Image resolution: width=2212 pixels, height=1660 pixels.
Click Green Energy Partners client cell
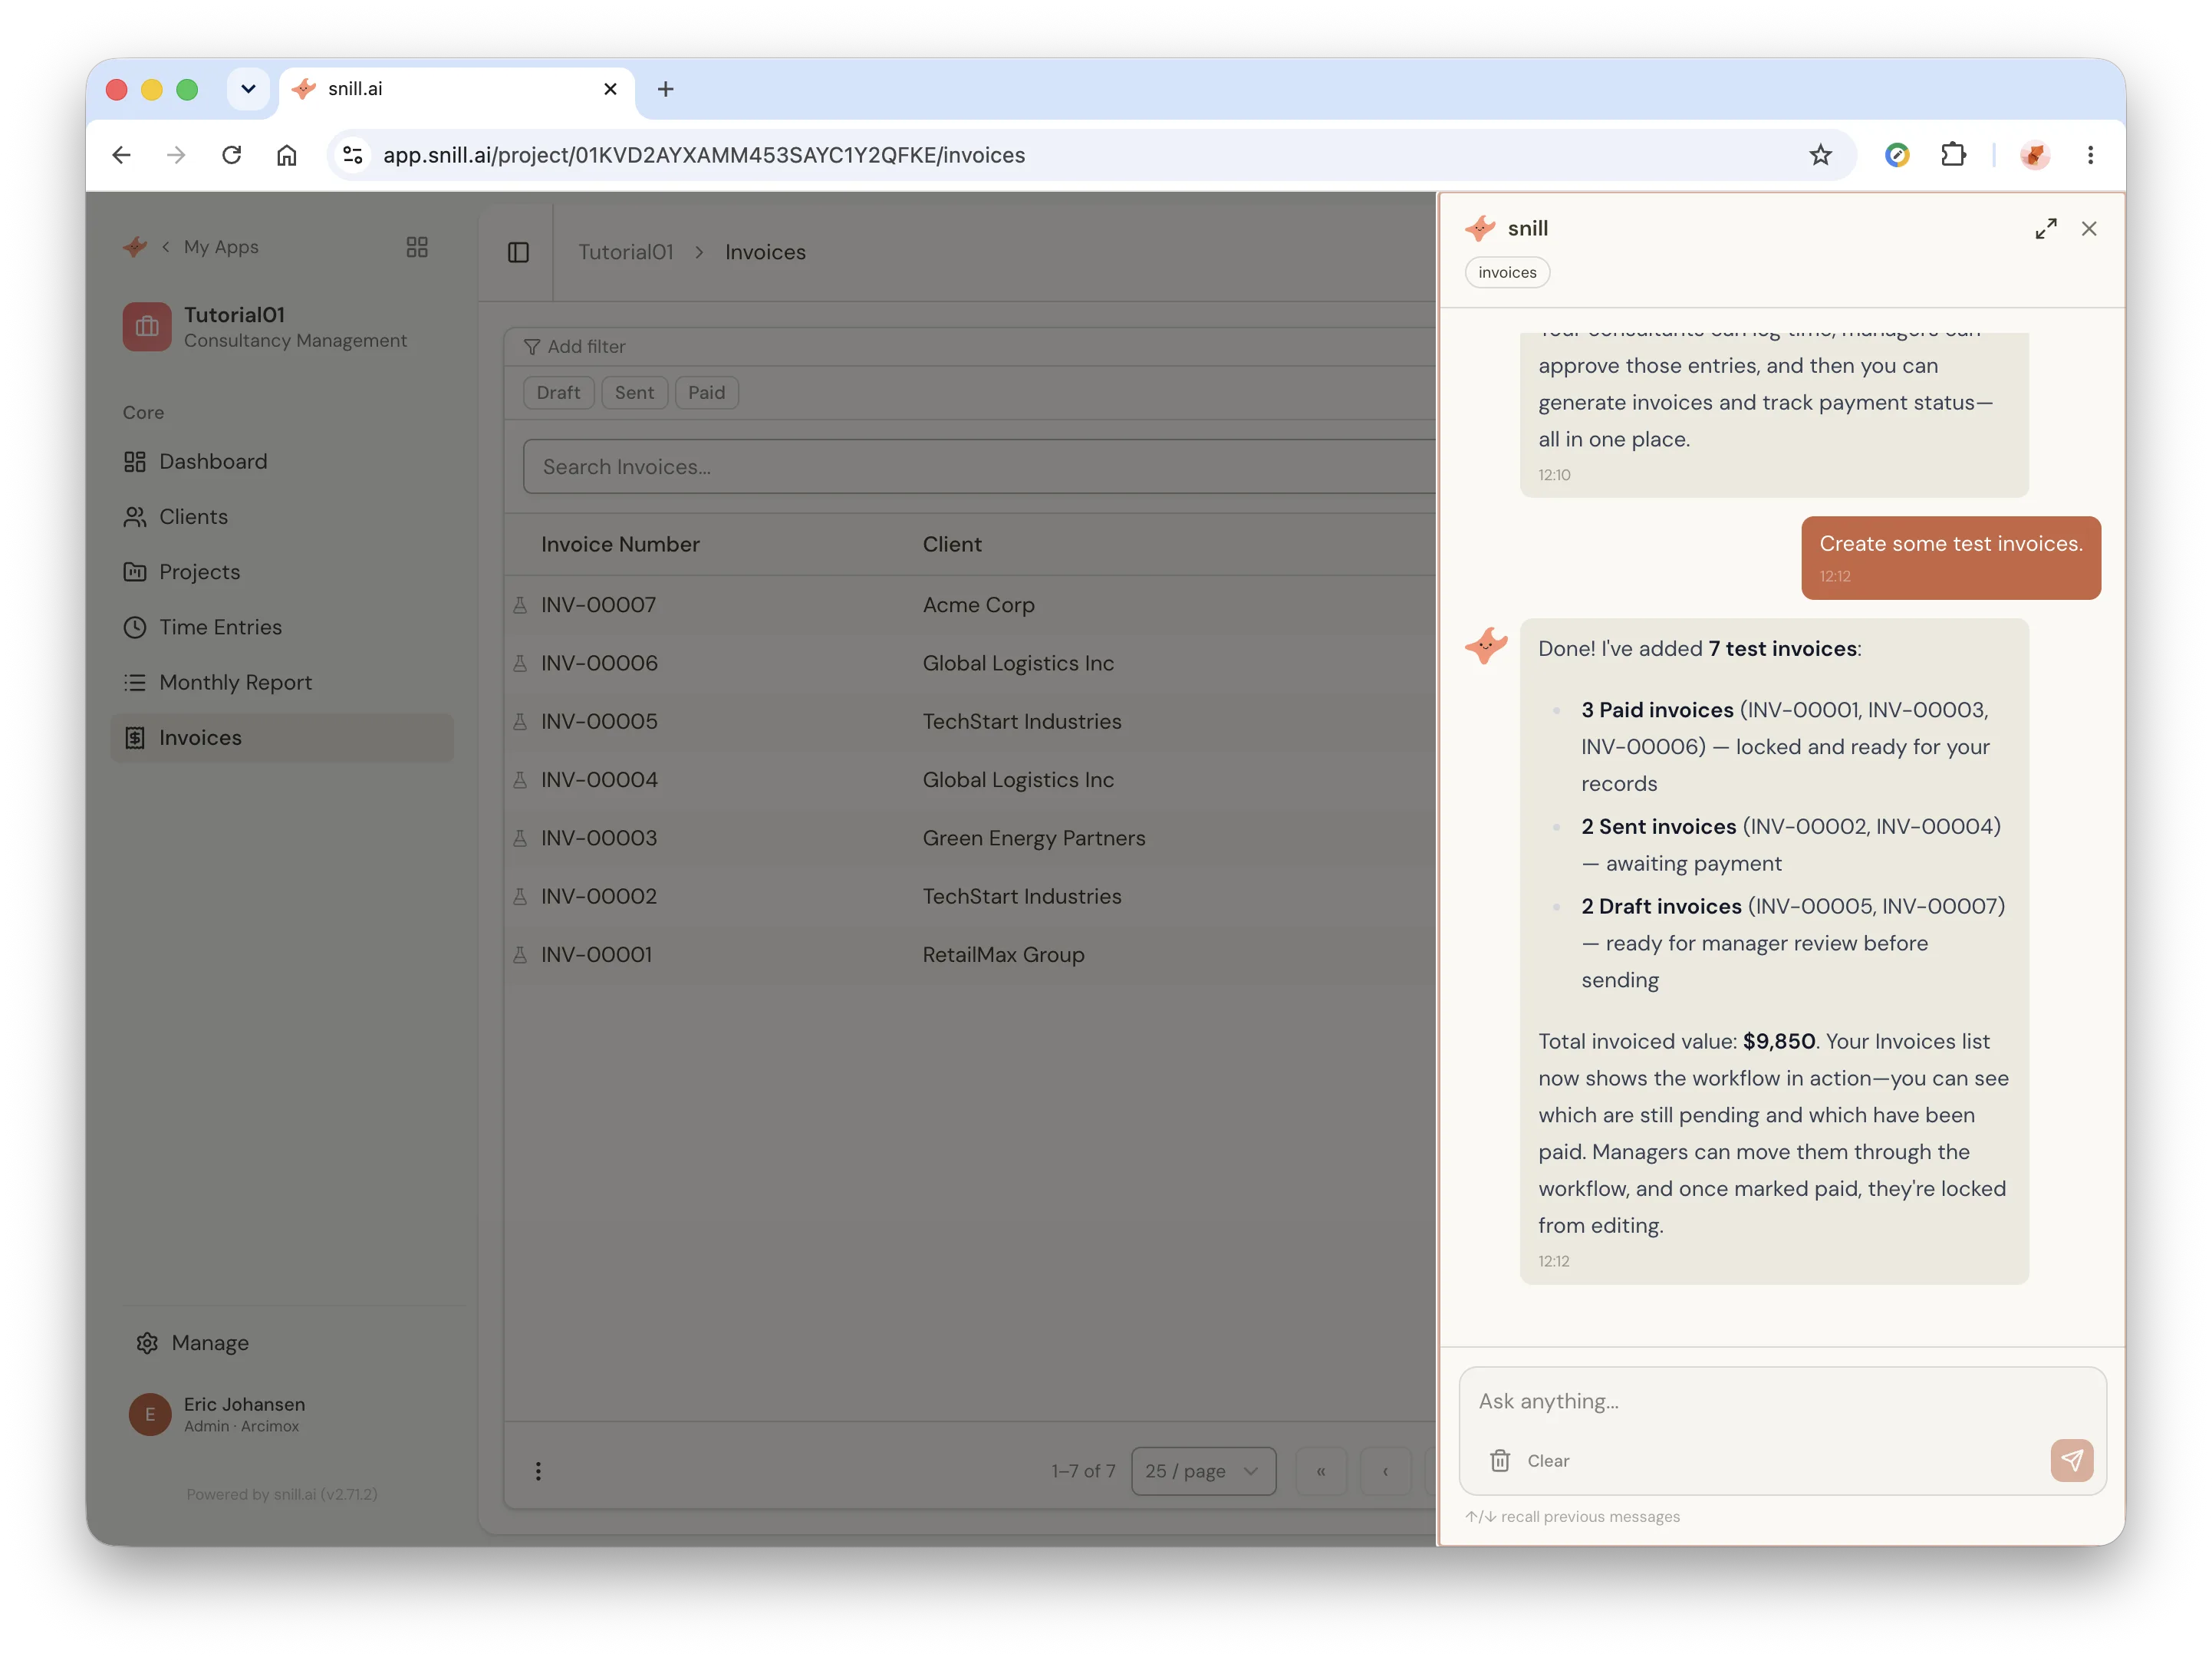[1034, 838]
